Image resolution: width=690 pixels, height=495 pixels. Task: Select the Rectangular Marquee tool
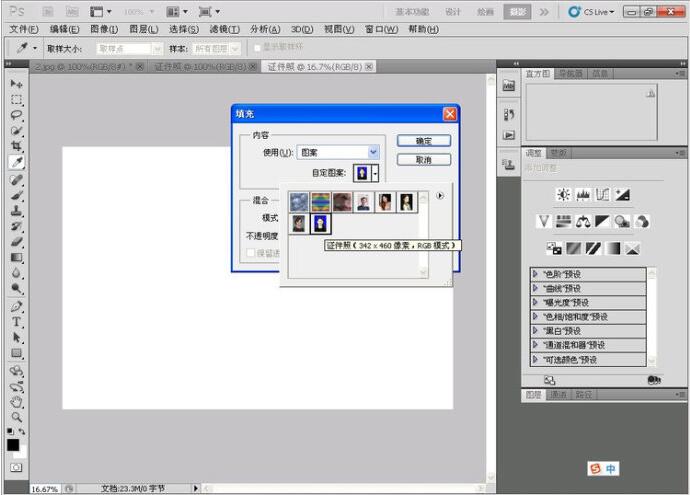[x=16, y=100]
